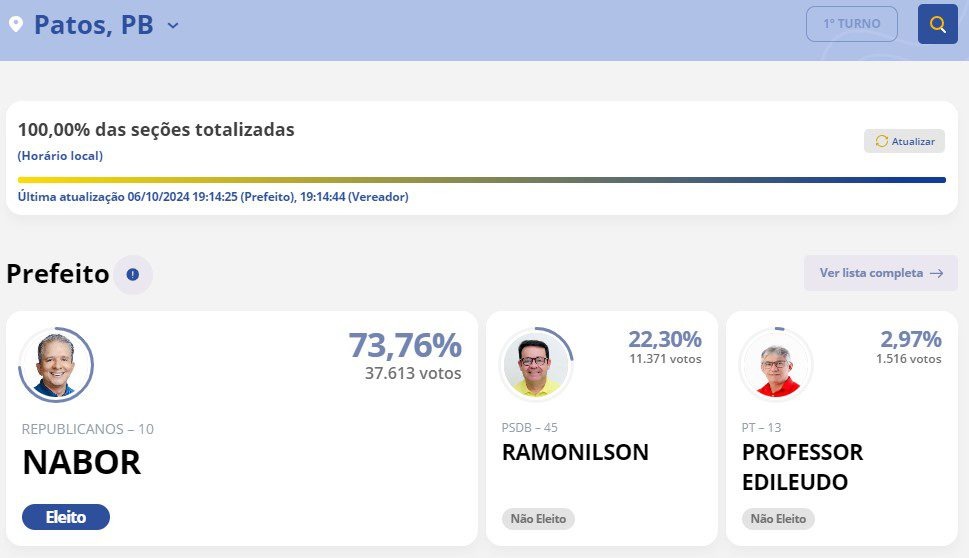The width and height of the screenshot is (969, 558).
Task: Open Professor Edileudo's candidate photo
Action: click(x=776, y=364)
